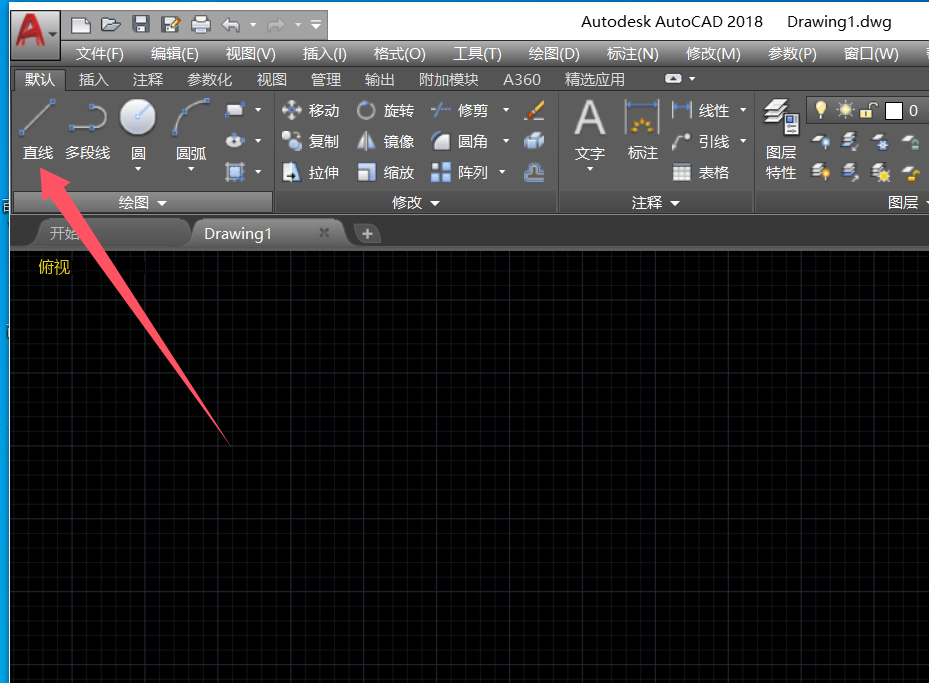Close the Drawing1 tab
The image size is (929, 683).
(x=324, y=232)
